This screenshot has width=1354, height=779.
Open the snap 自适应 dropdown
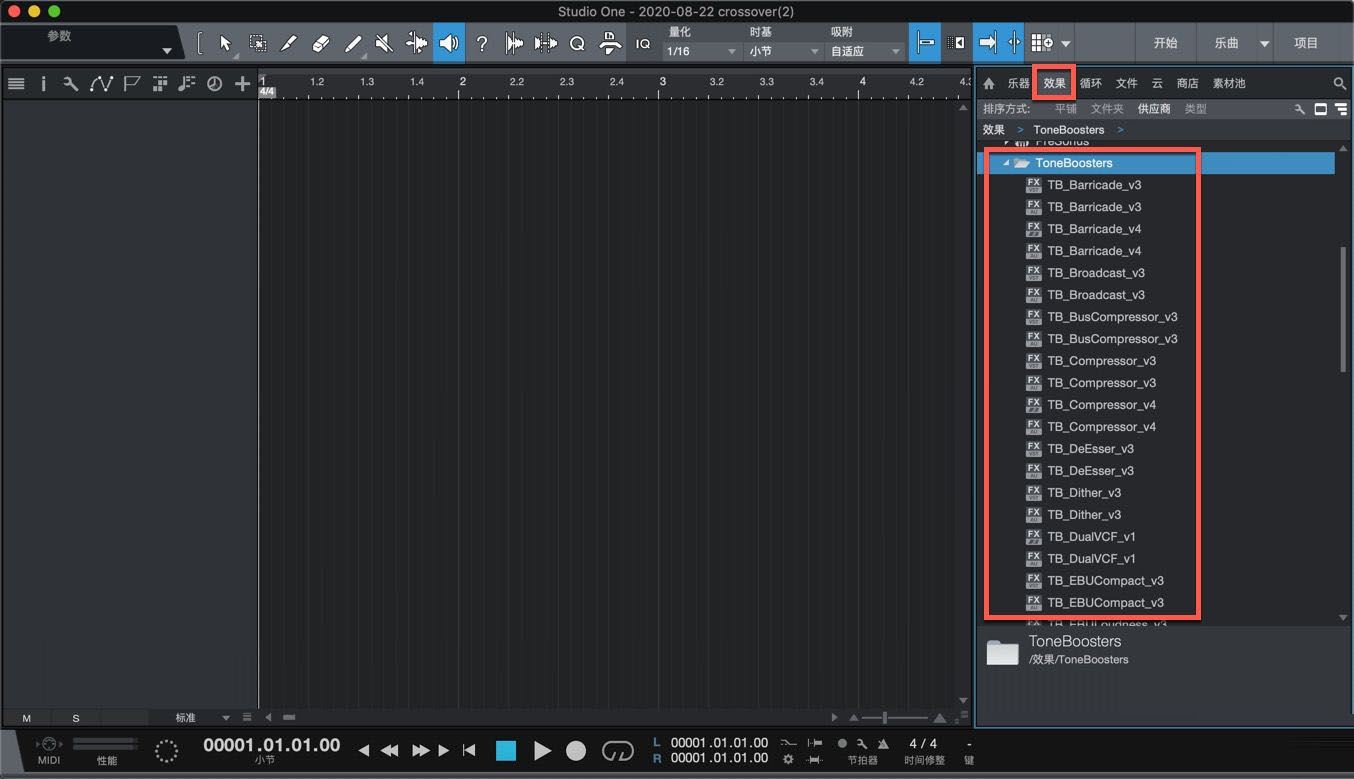point(864,51)
